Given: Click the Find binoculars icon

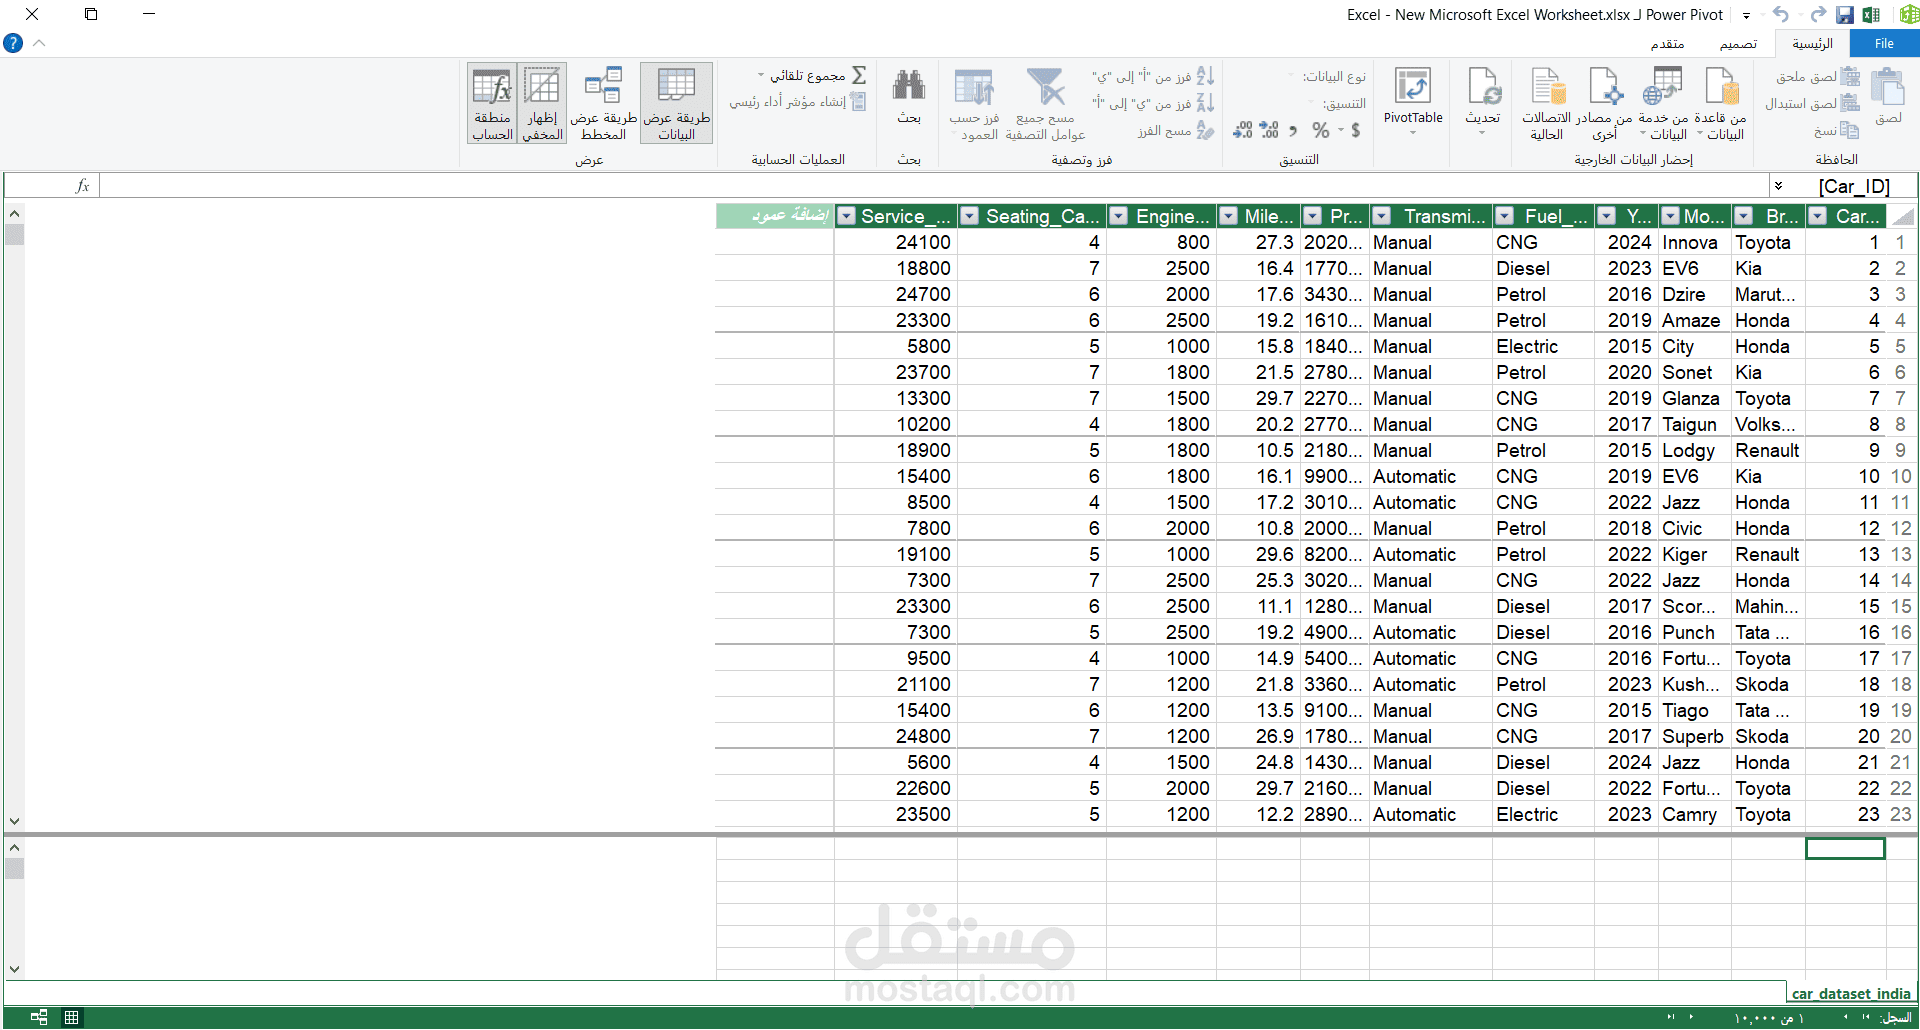Looking at the screenshot, I should coord(908,86).
